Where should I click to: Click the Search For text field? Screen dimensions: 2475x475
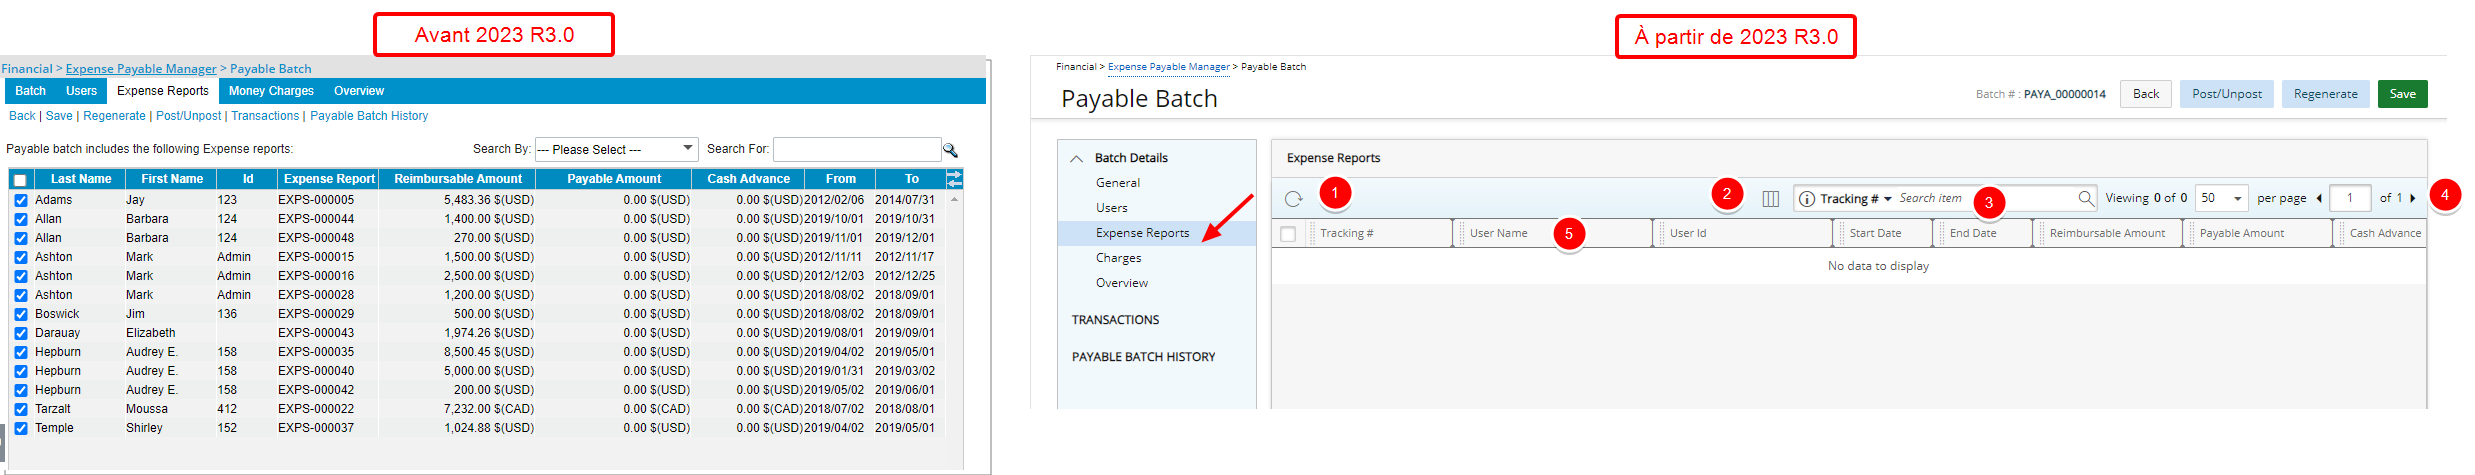tap(857, 149)
